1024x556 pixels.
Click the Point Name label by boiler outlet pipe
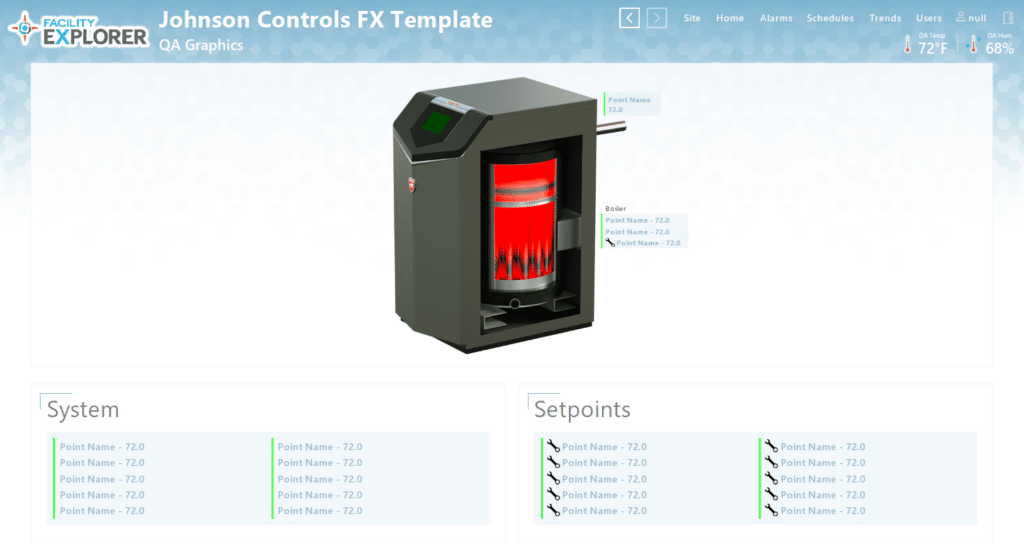tap(629, 100)
